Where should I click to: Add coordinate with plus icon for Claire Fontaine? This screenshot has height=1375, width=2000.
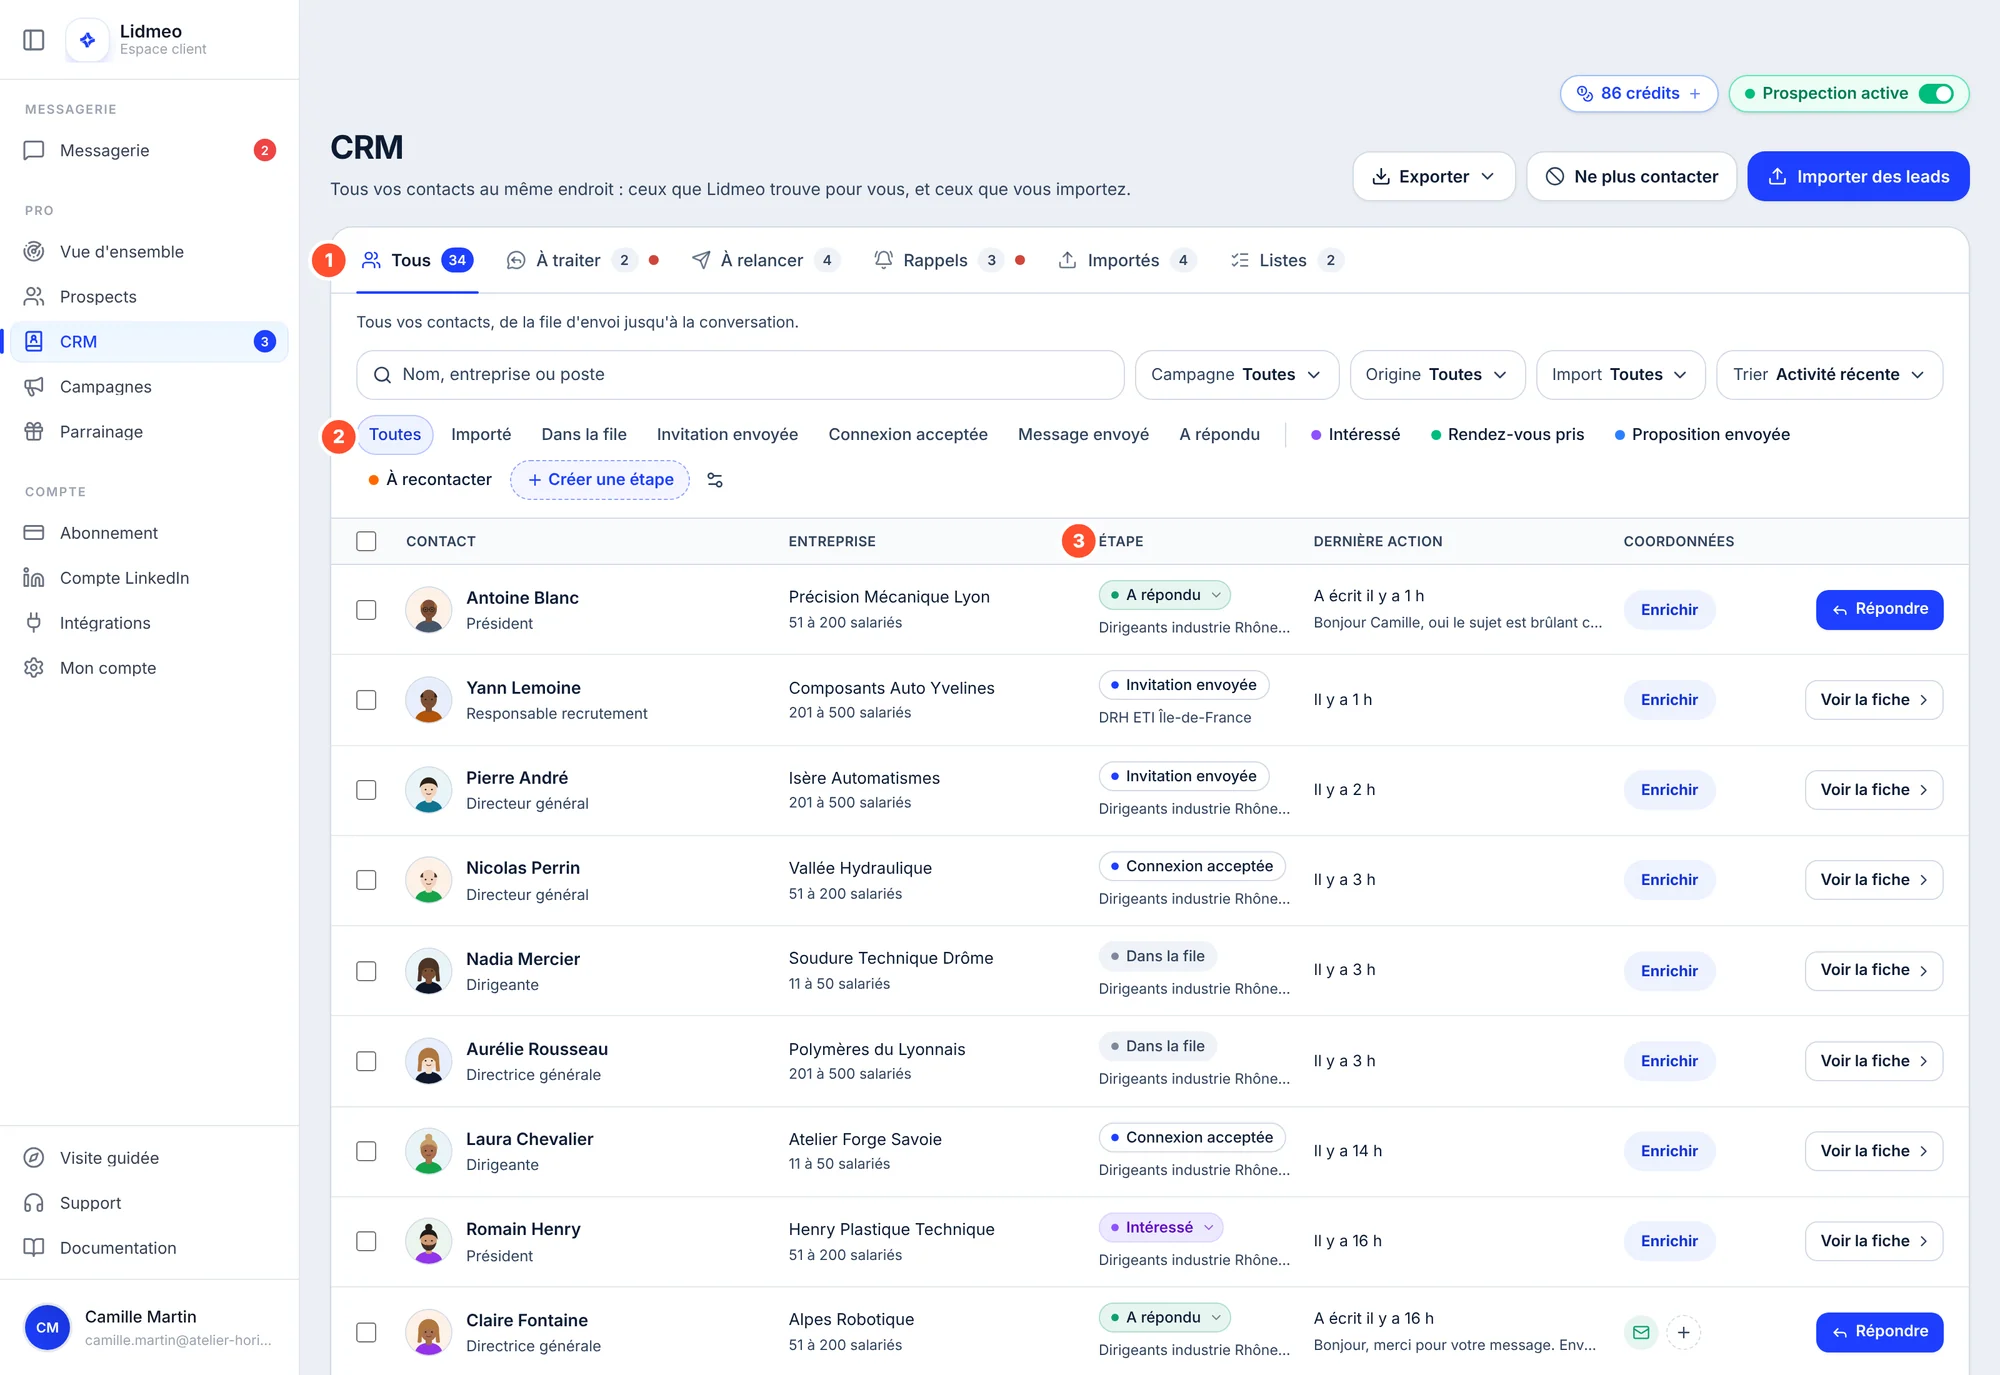coord(1684,1332)
